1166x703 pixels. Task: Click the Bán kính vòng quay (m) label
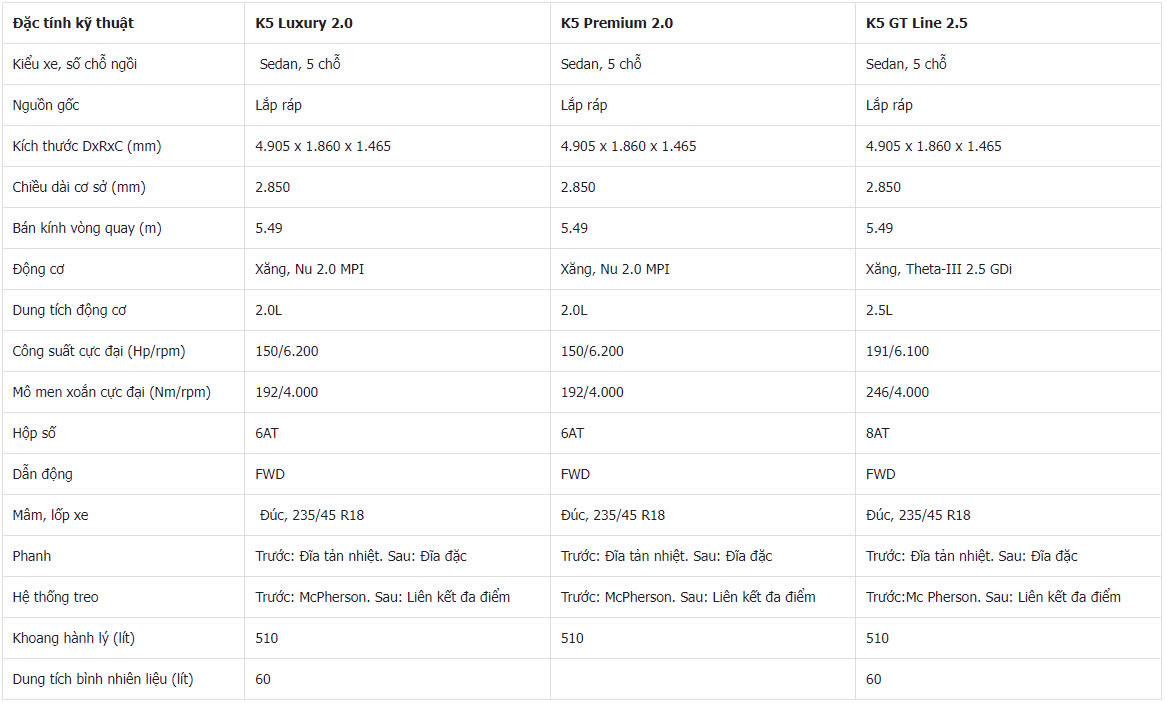click(x=87, y=228)
